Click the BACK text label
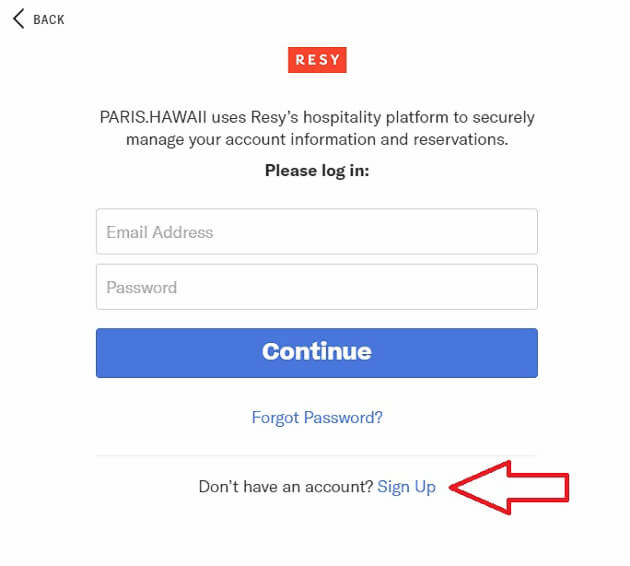This screenshot has width=630, height=566. click(49, 20)
